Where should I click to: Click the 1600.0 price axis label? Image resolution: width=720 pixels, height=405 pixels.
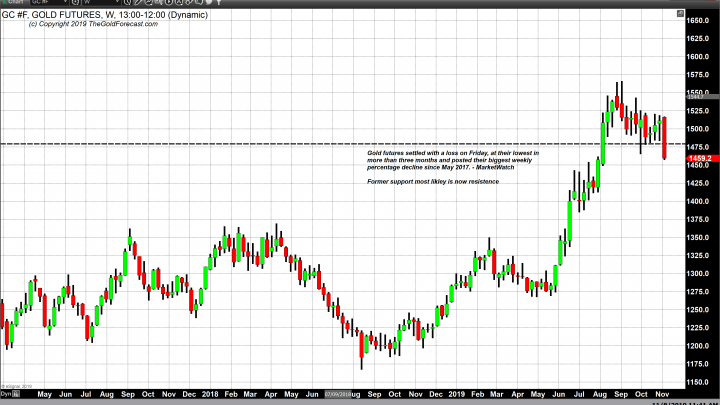(x=698, y=57)
